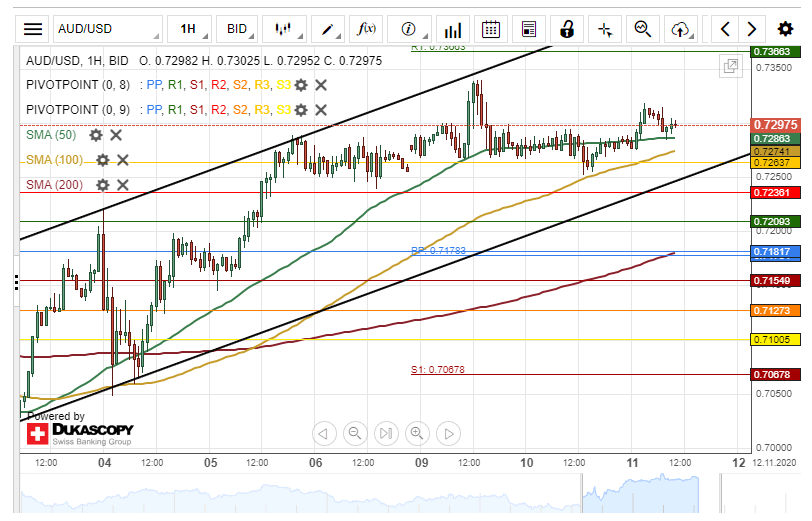812x521 pixels.
Task: Remove the SMA (200) indicator
Action: (x=122, y=184)
